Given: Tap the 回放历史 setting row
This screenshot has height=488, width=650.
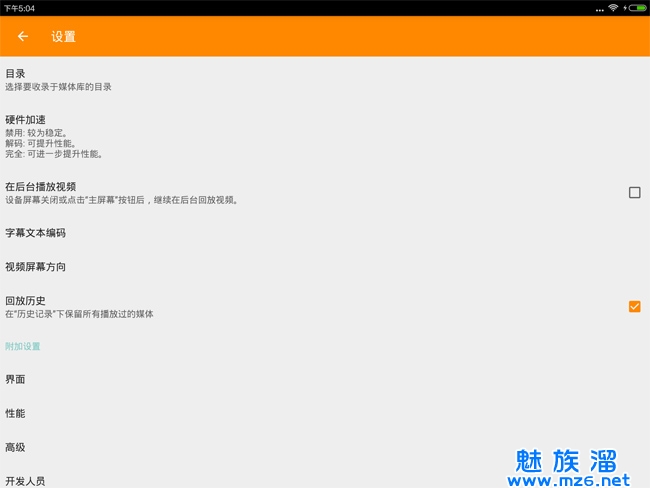Looking at the screenshot, I should [325, 306].
